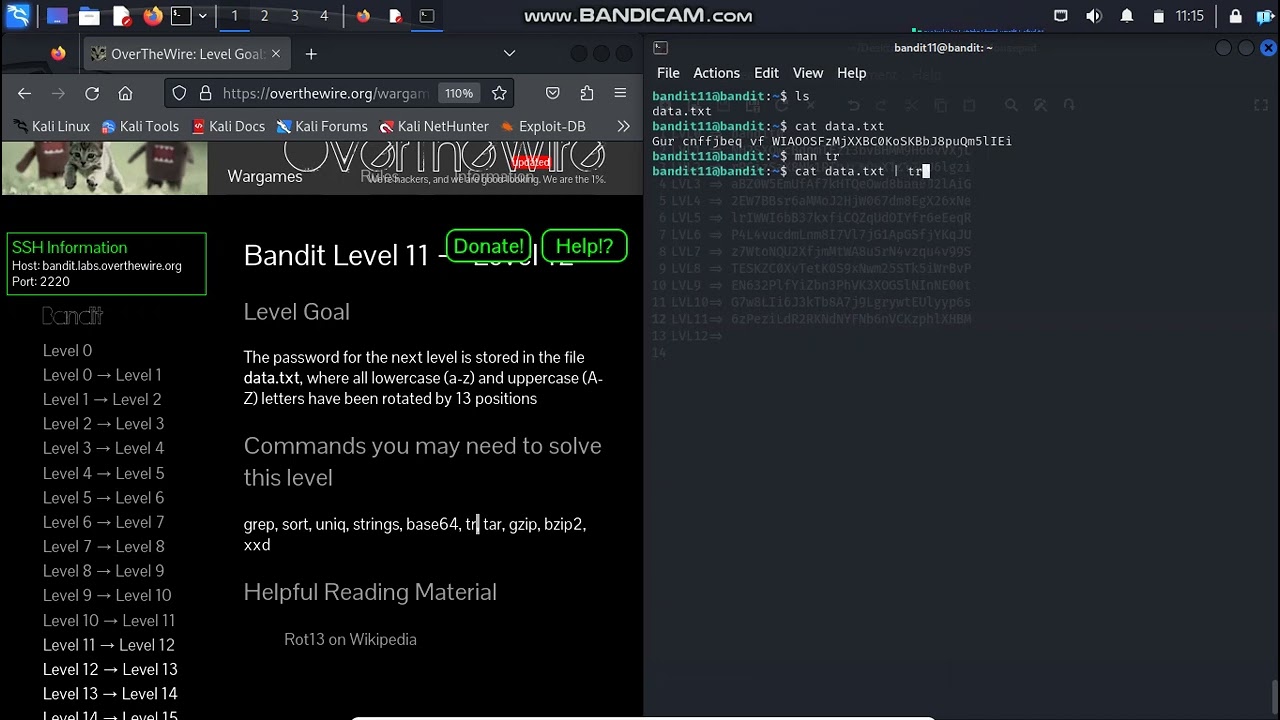Image resolution: width=1280 pixels, height=720 pixels.
Task: Click the battery status icon
Action: coord(1159,16)
